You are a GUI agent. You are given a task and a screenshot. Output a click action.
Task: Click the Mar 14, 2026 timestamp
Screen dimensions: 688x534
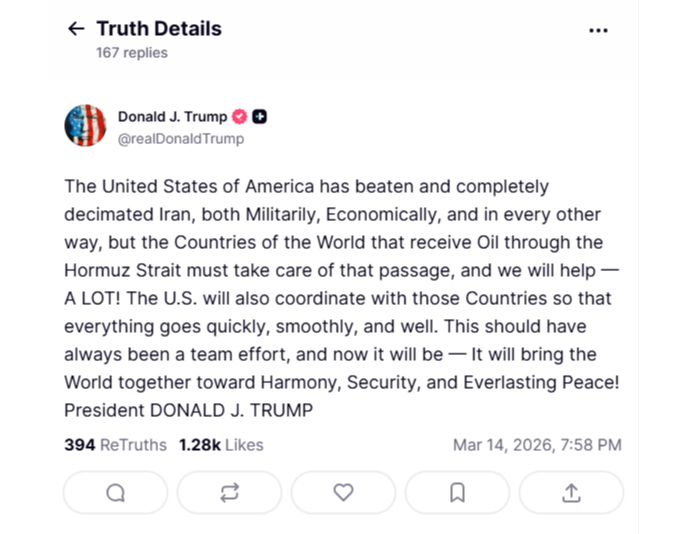point(537,444)
